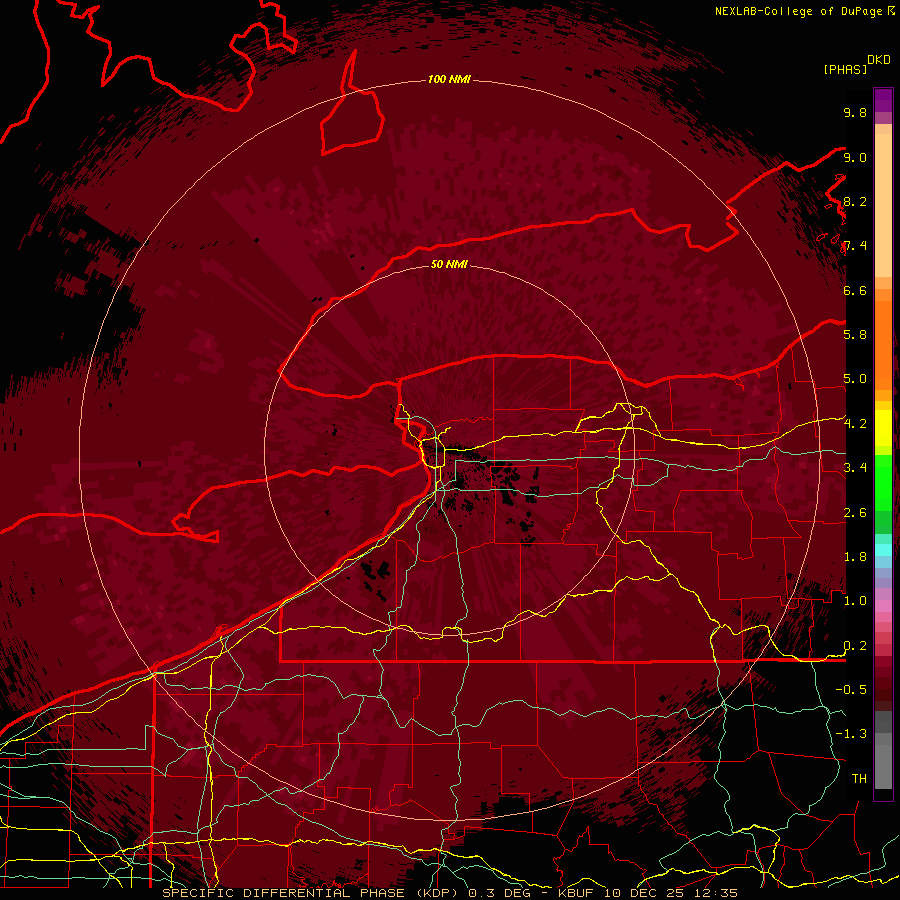Click the pink segment of the color bar

pos(883,606)
